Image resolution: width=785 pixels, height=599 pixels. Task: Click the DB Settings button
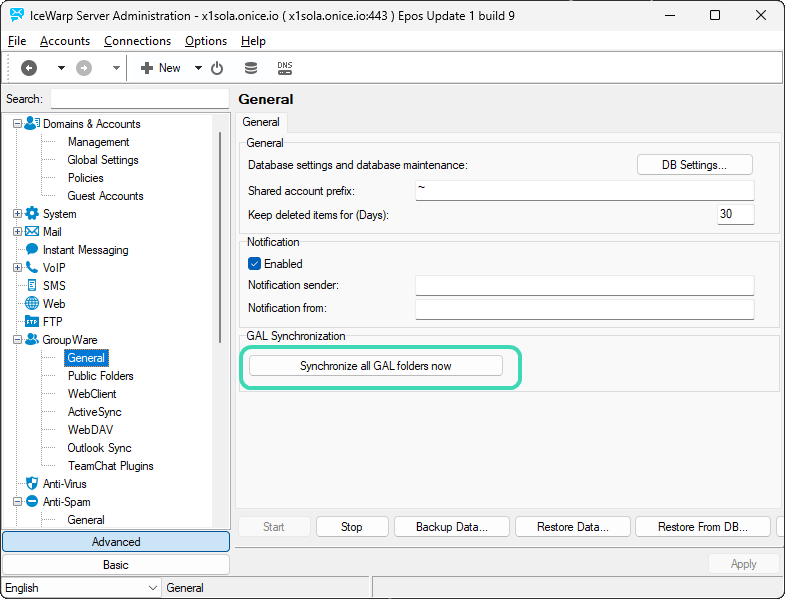694,165
